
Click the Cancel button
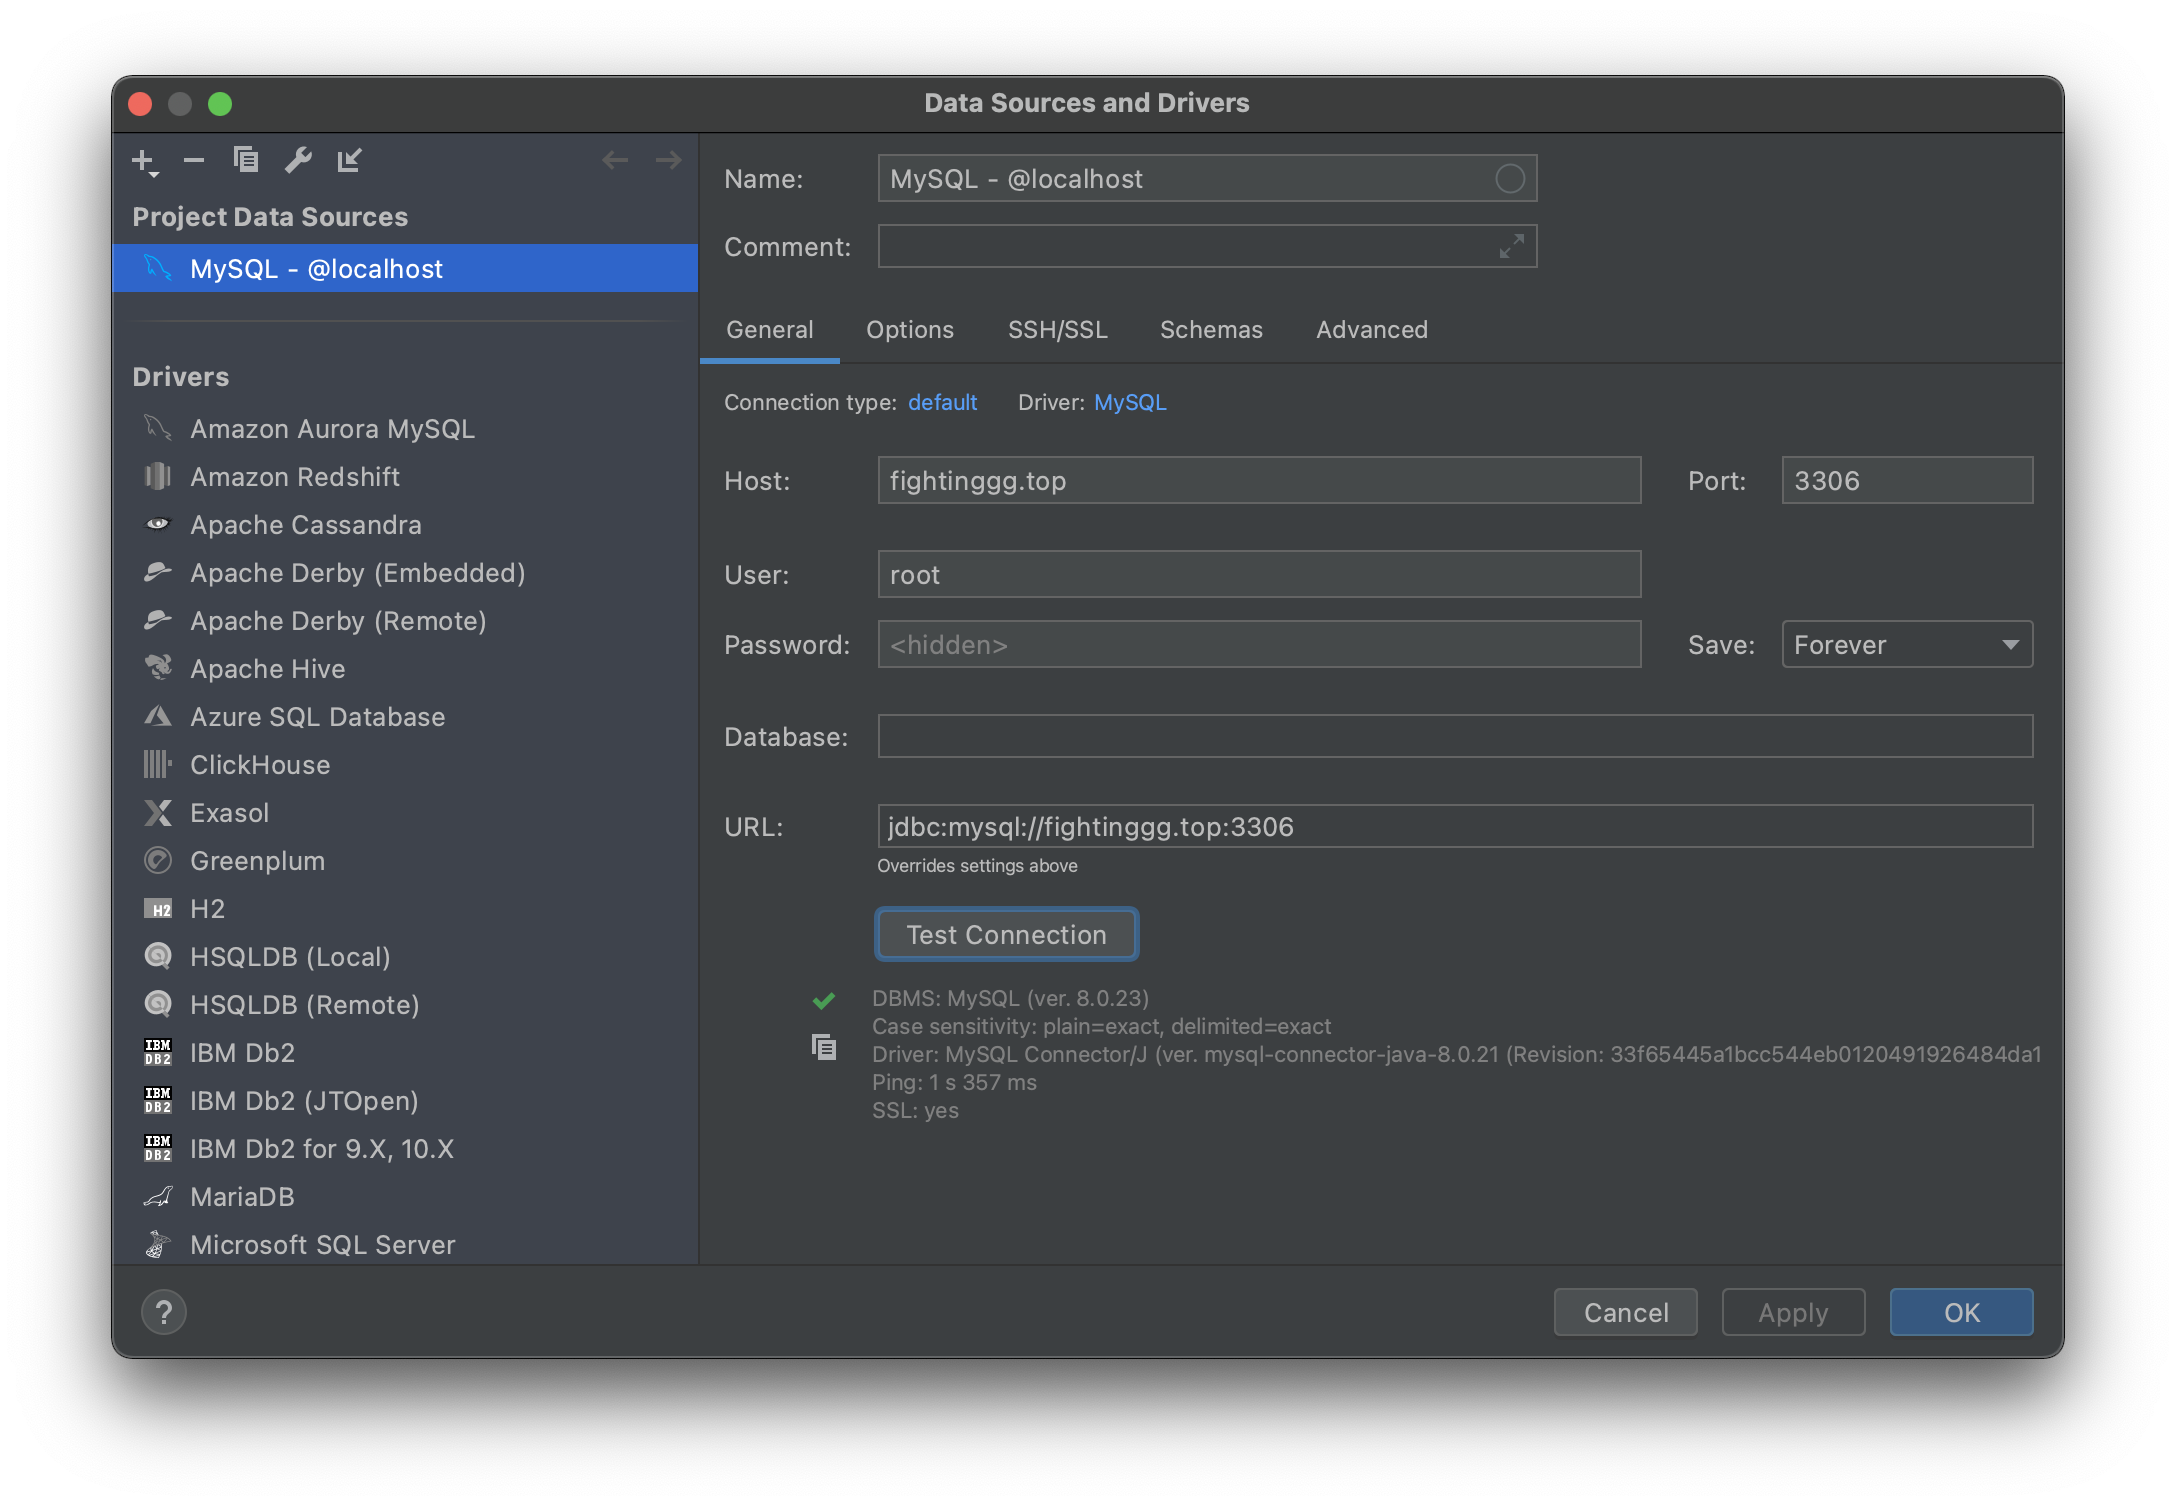pos(1625,1312)
